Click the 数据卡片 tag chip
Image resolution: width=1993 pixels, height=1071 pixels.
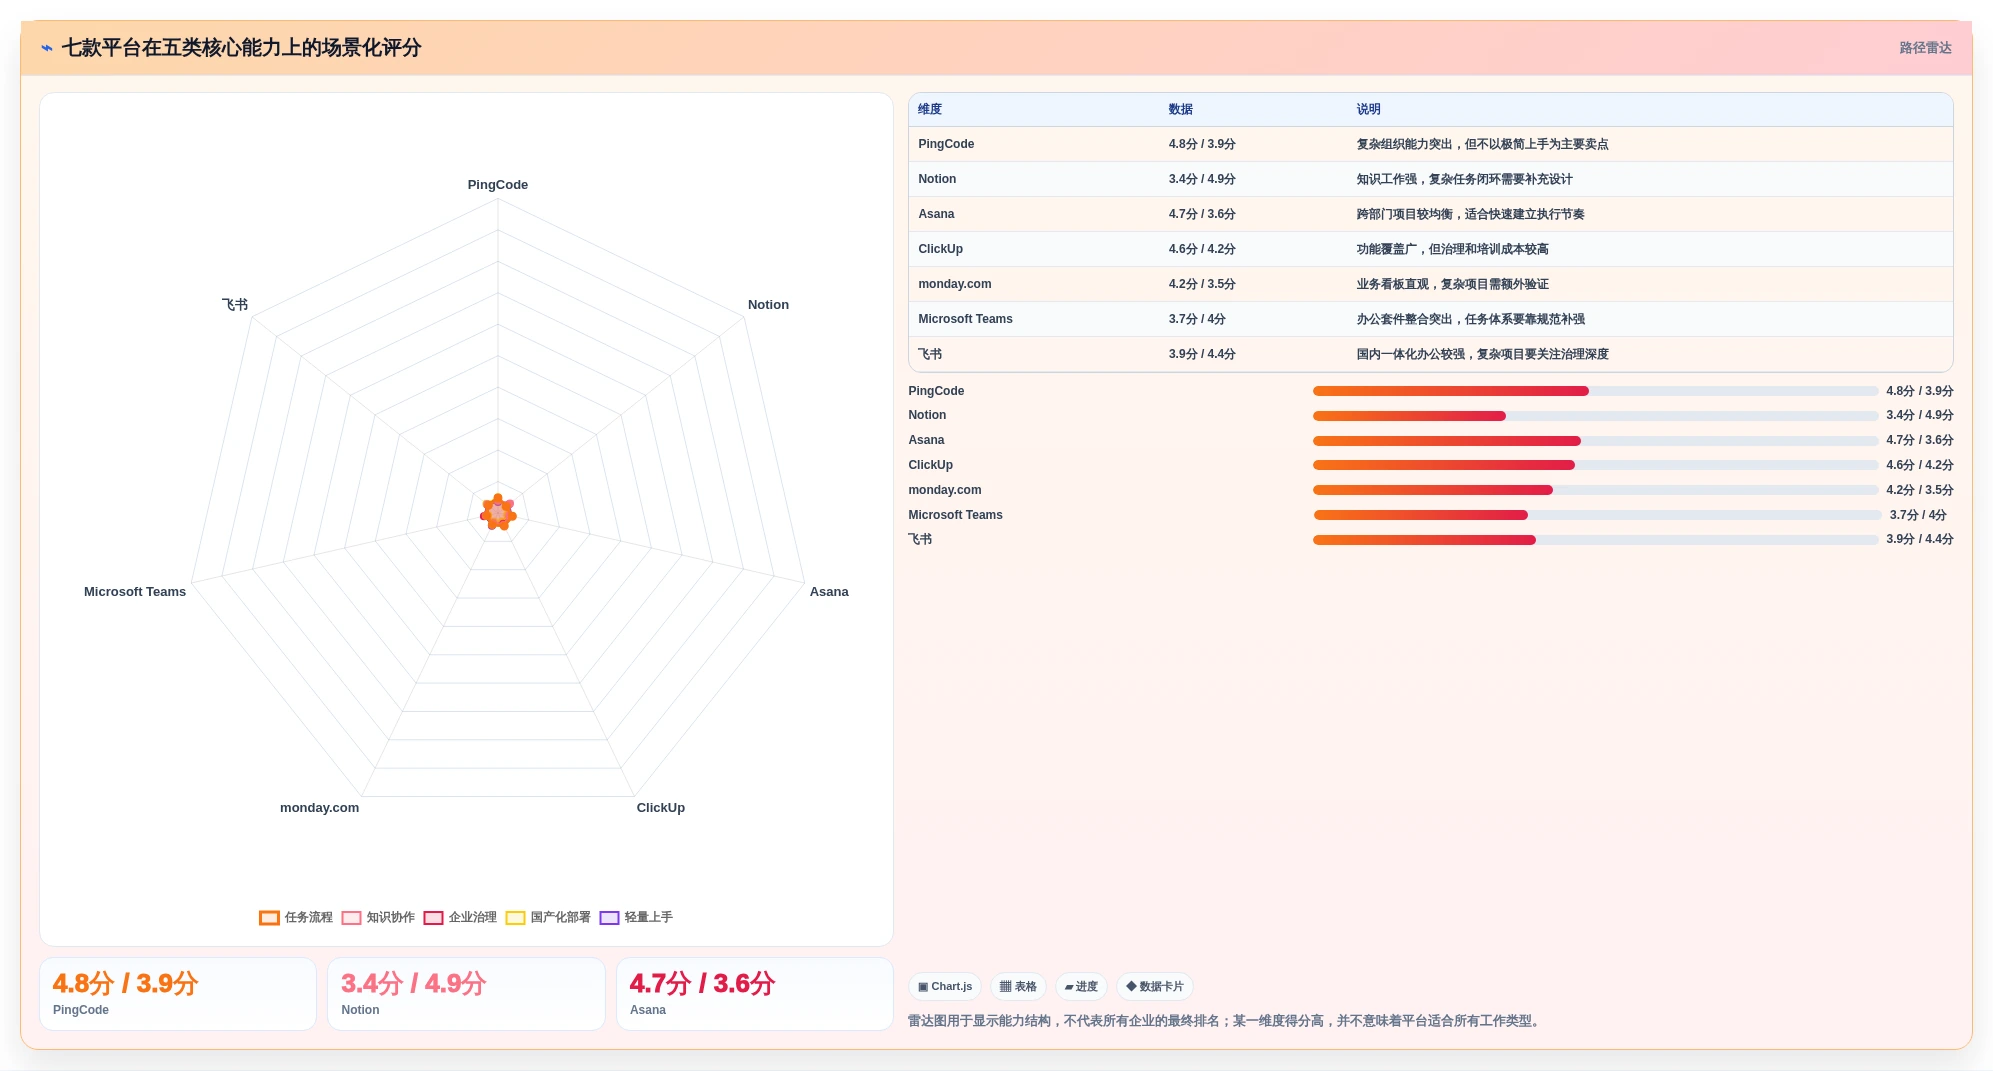[x=1154, y=987]
